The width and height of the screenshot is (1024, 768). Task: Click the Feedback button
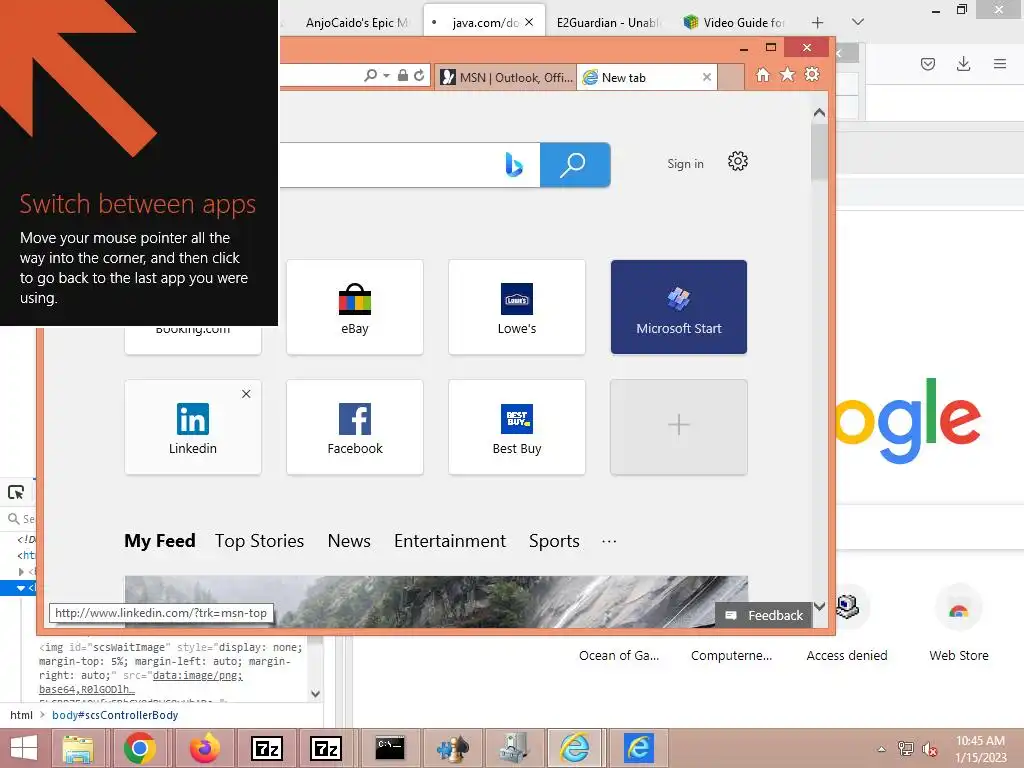763,615
